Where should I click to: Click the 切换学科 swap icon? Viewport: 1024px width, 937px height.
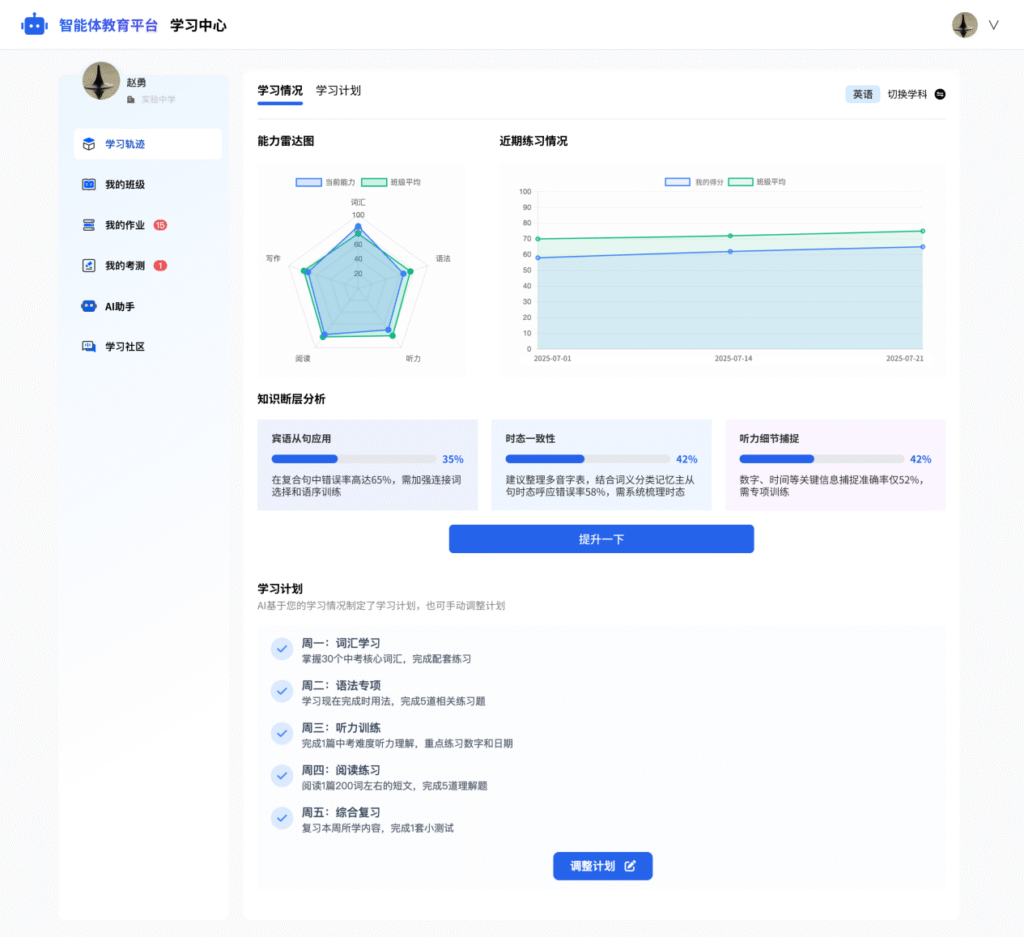(x=939, y=94)
